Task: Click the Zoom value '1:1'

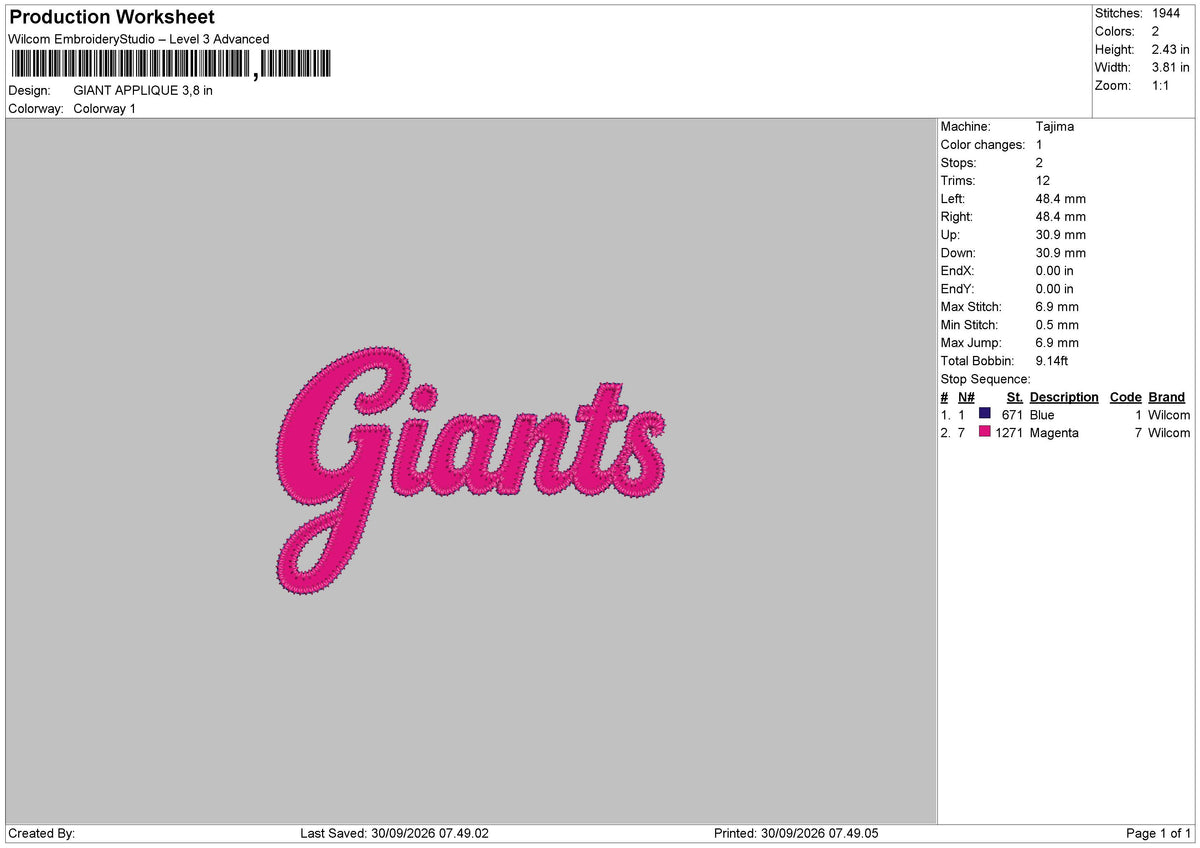Action: click(x=1162, y=85)
